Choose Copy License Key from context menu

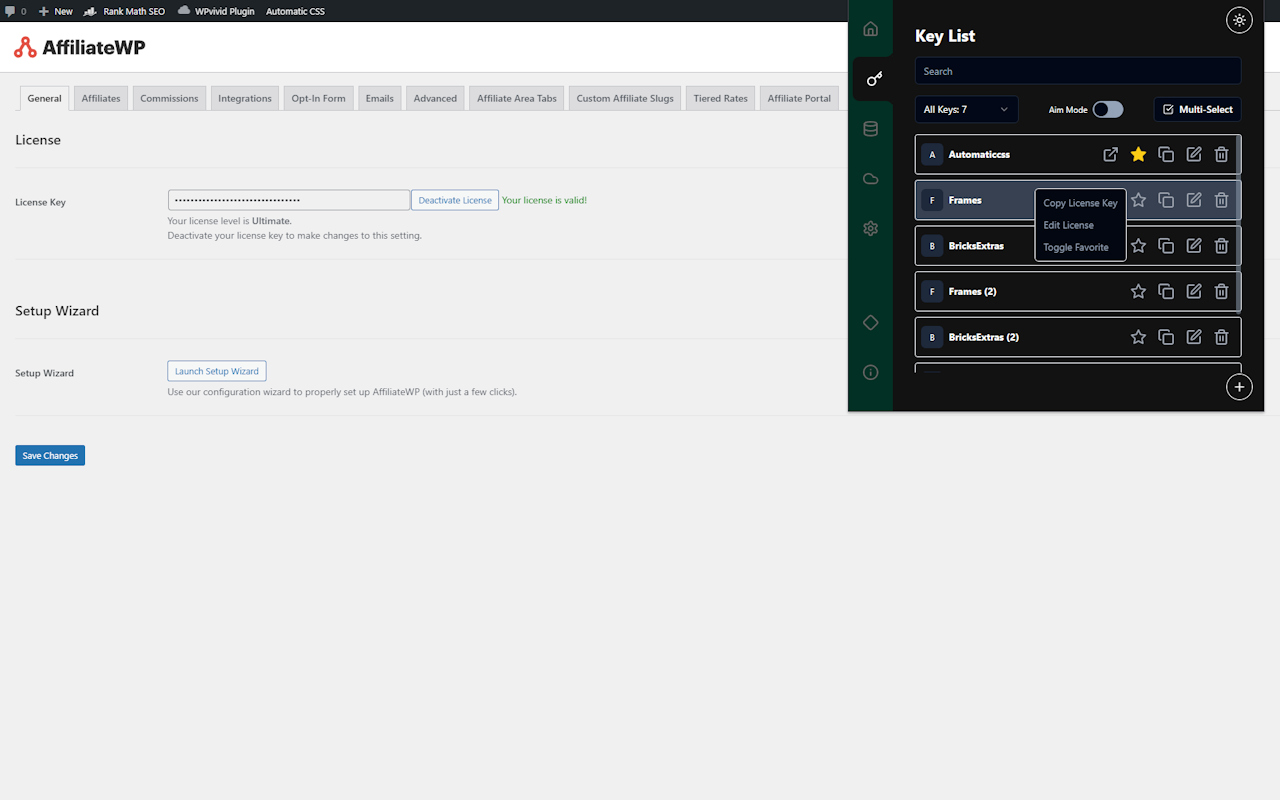[x=1080, y=203]
